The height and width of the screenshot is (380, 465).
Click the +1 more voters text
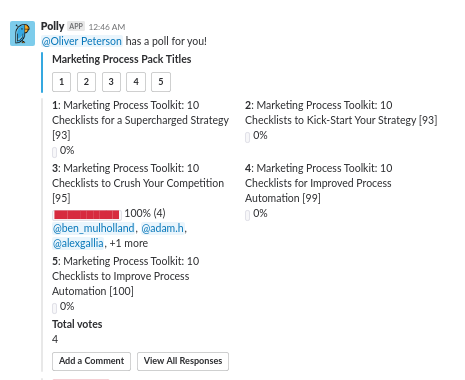click(x=129, y=243)
